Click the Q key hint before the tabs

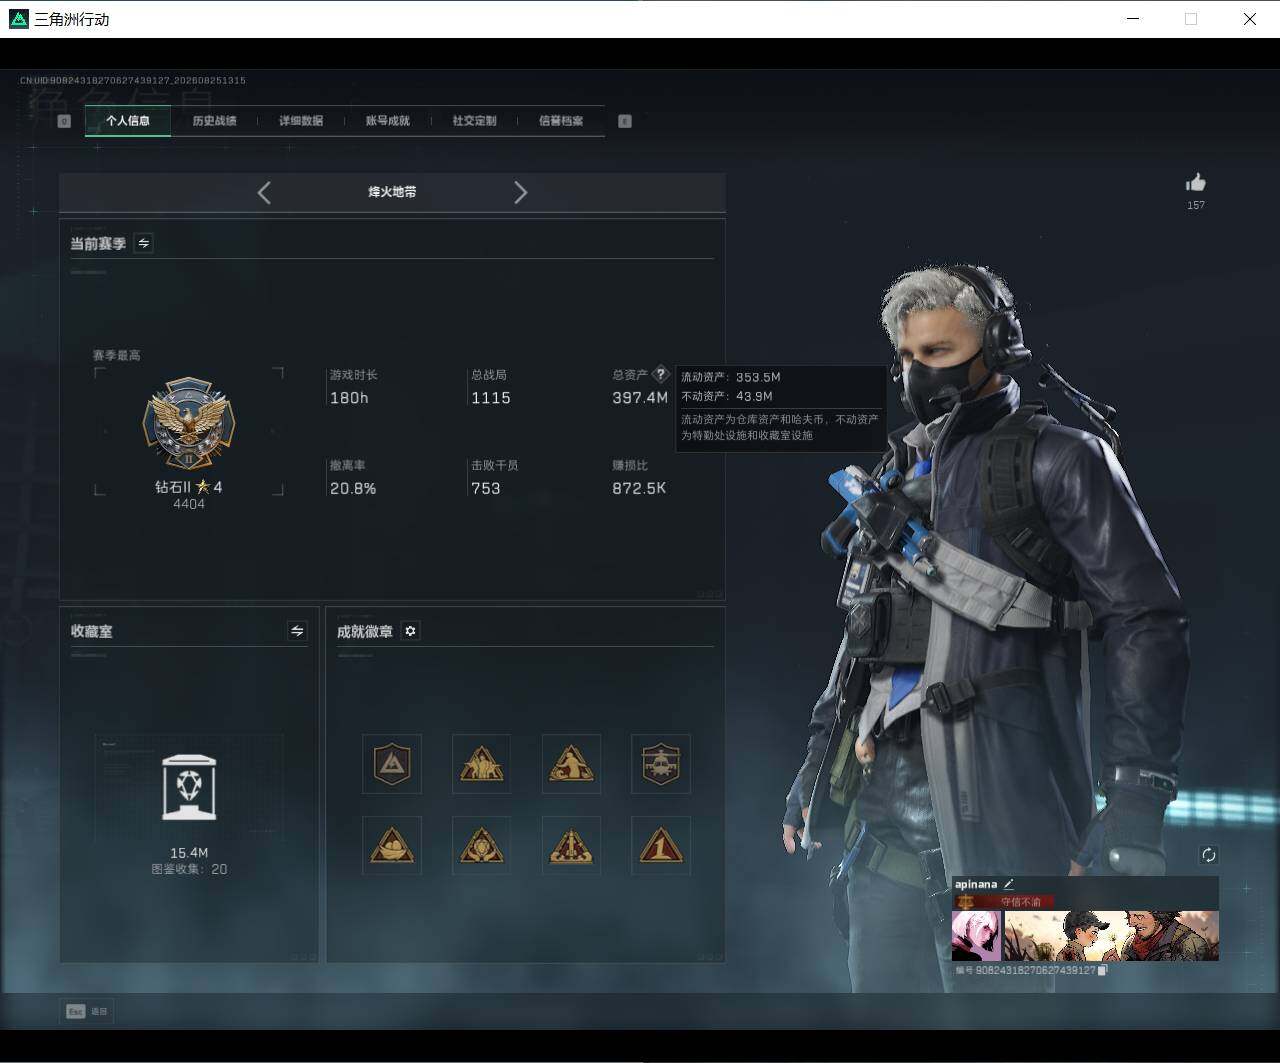64,121
